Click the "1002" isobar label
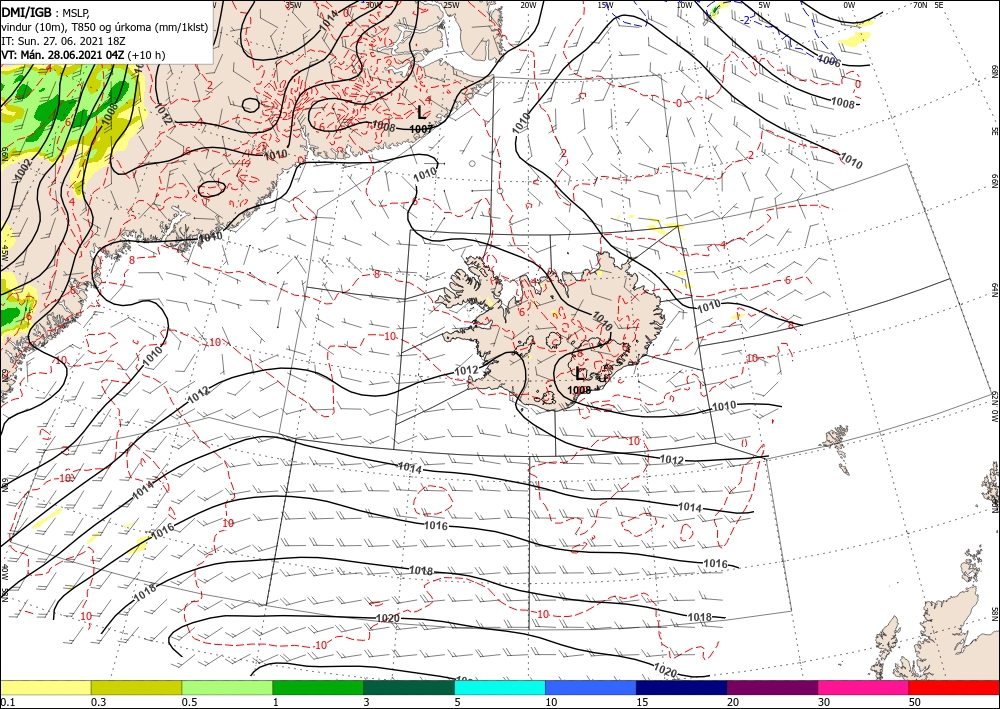 (x=22, y=171)
